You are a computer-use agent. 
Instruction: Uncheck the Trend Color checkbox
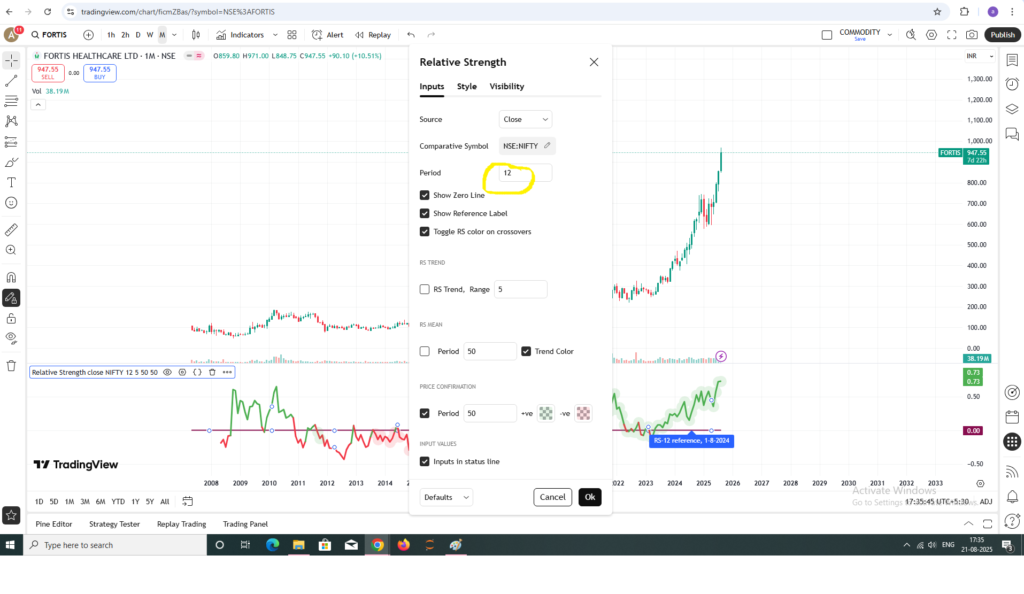coord(526,351)
